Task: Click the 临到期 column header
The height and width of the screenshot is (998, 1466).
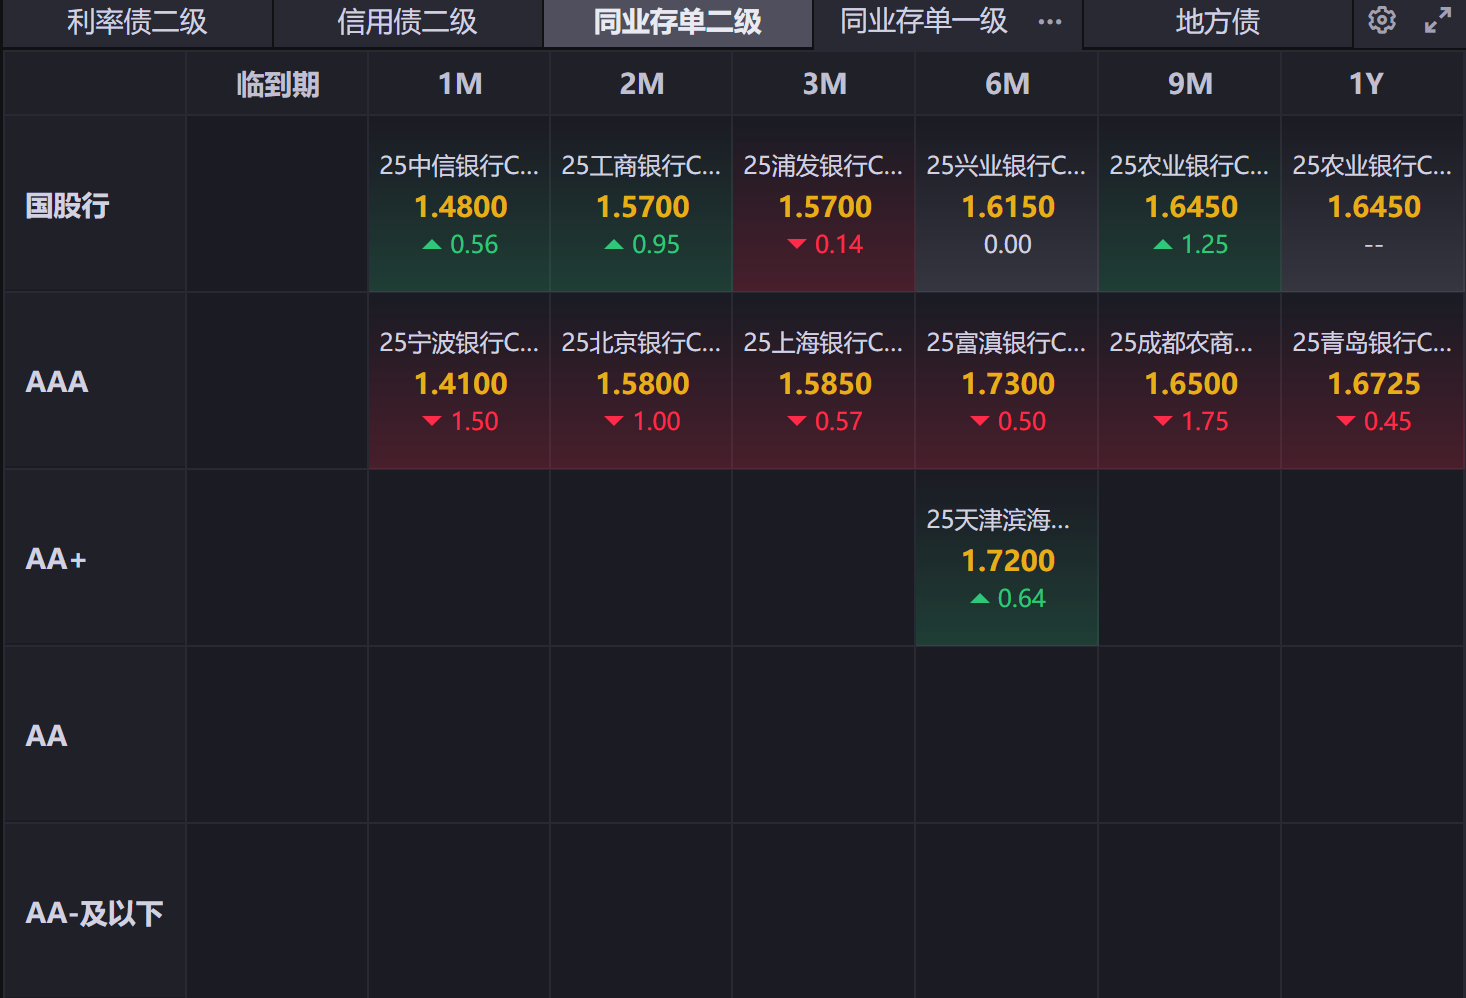Action: tap(277, 84)
